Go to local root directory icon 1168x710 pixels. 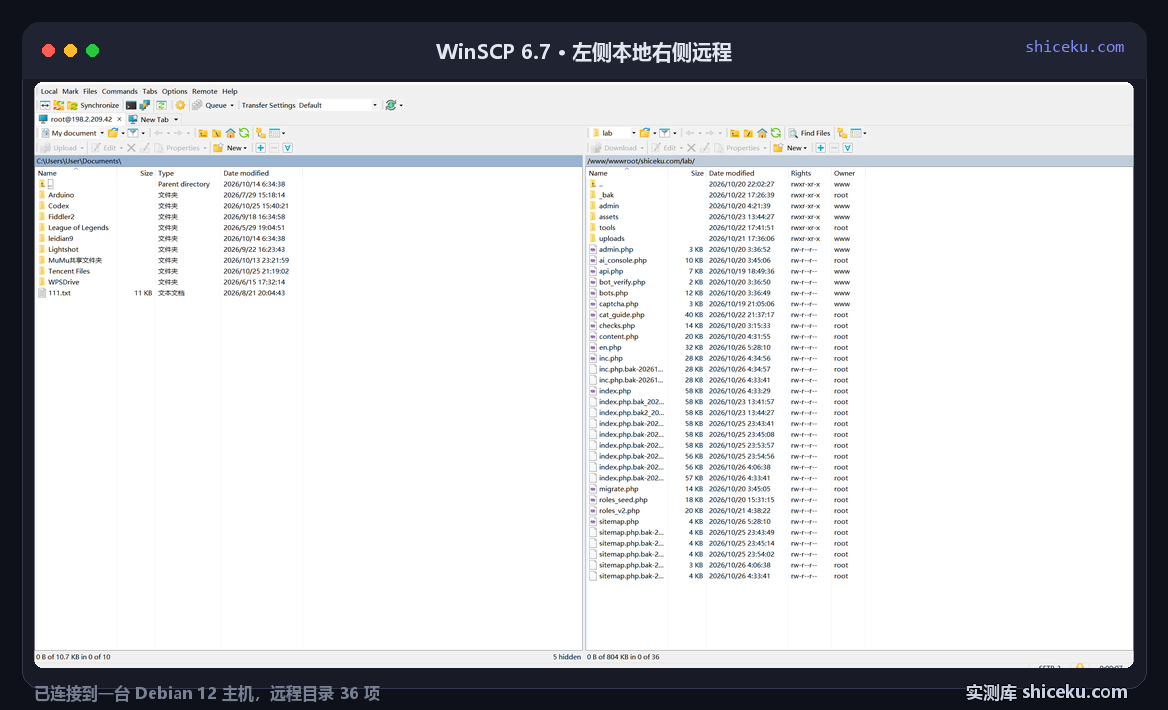[217, 133]
